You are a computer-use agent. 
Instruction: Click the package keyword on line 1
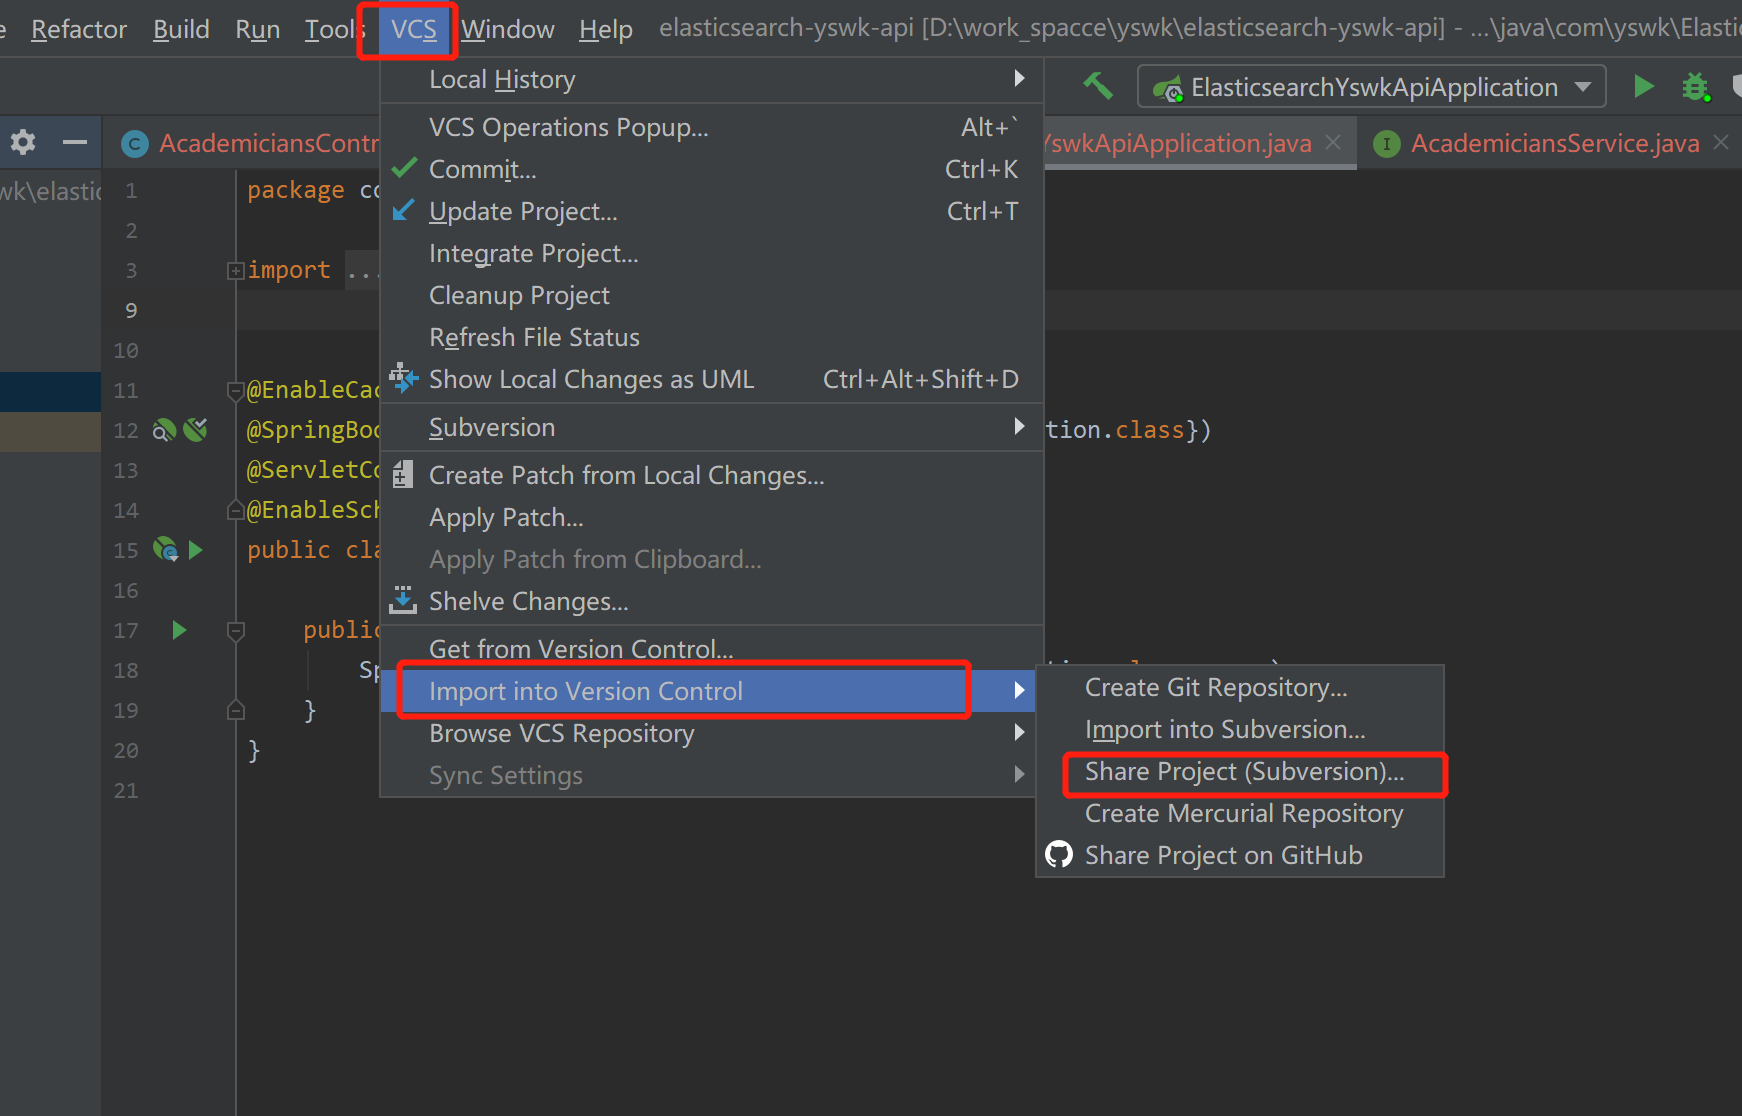point(295,190)
